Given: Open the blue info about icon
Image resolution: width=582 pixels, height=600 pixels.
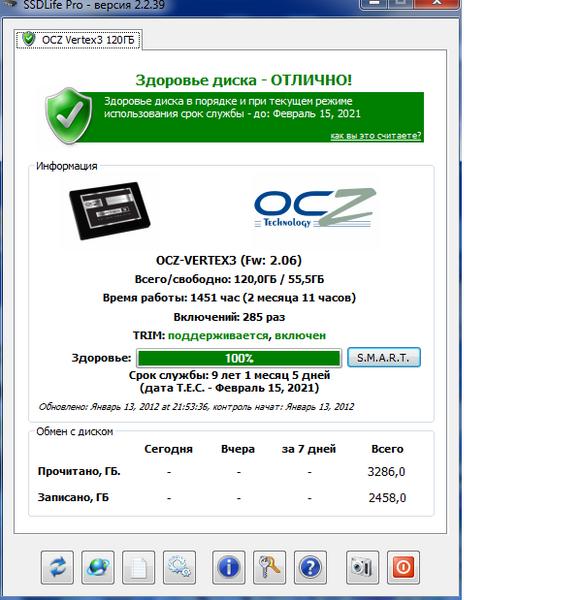Looking at the screenshot, I should click(229, 567).
